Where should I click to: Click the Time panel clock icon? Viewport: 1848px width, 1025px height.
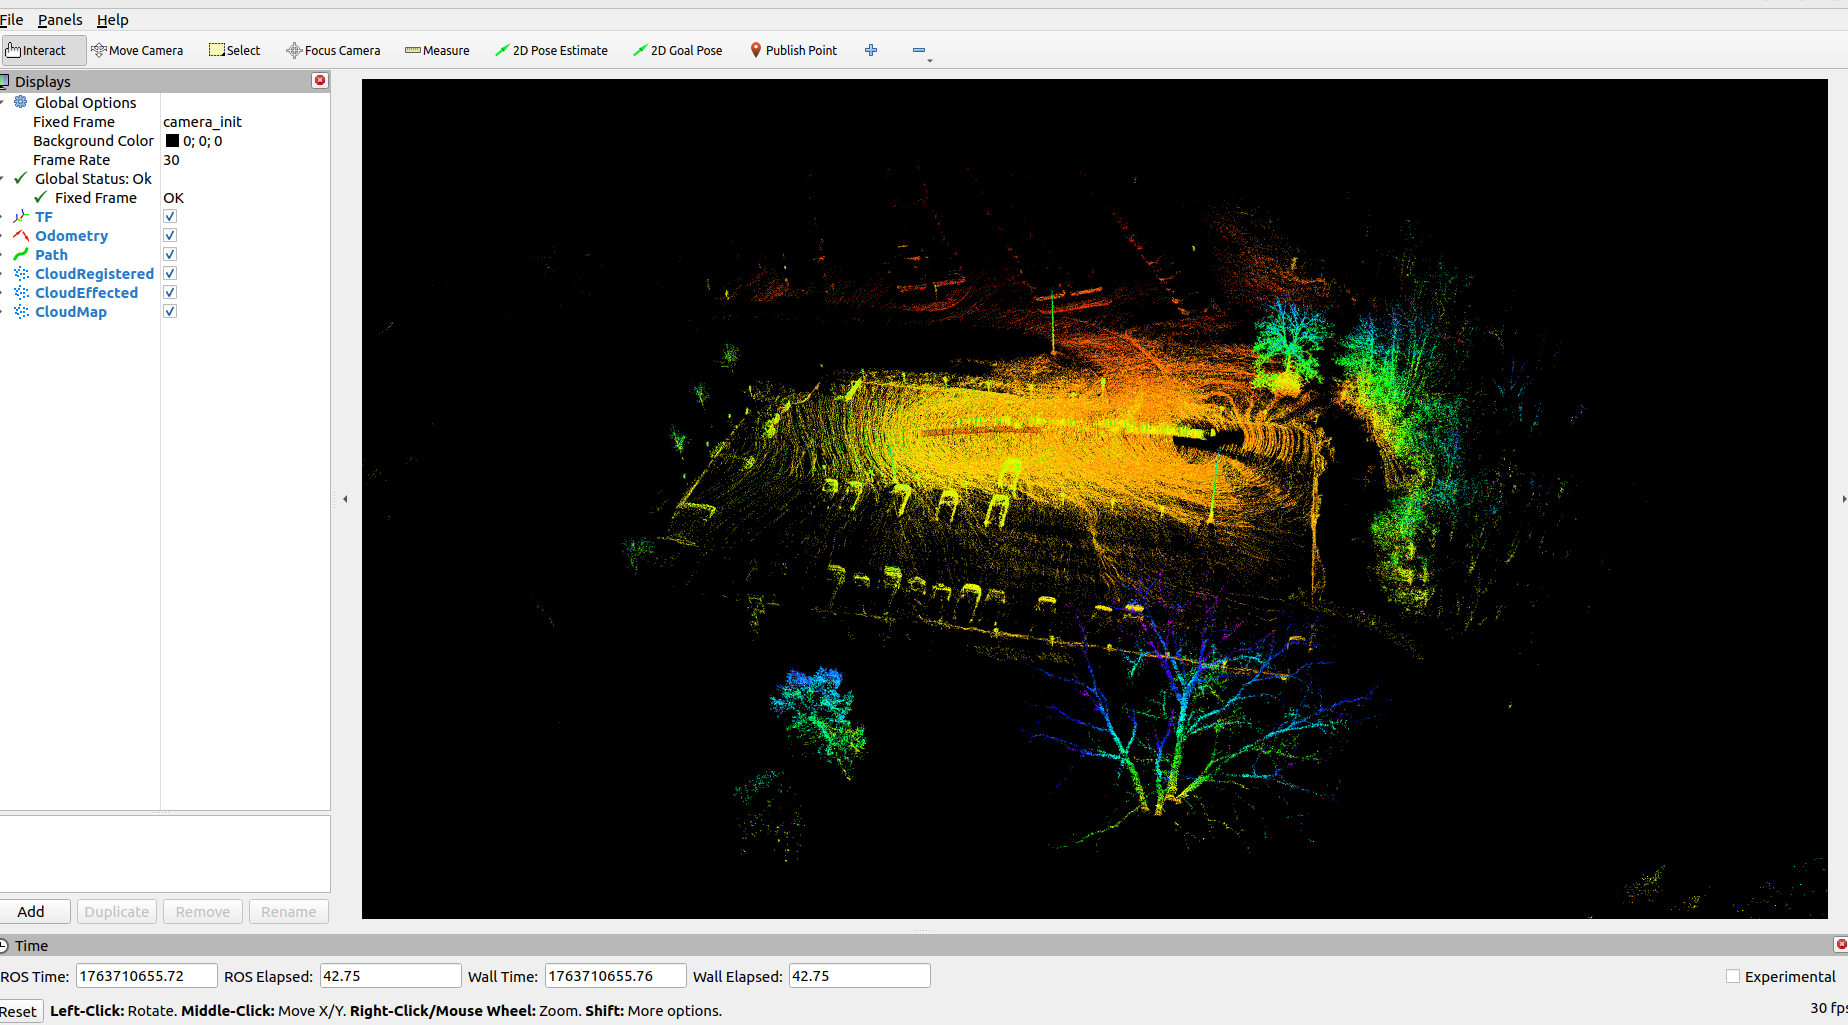(x=4, y=945)
